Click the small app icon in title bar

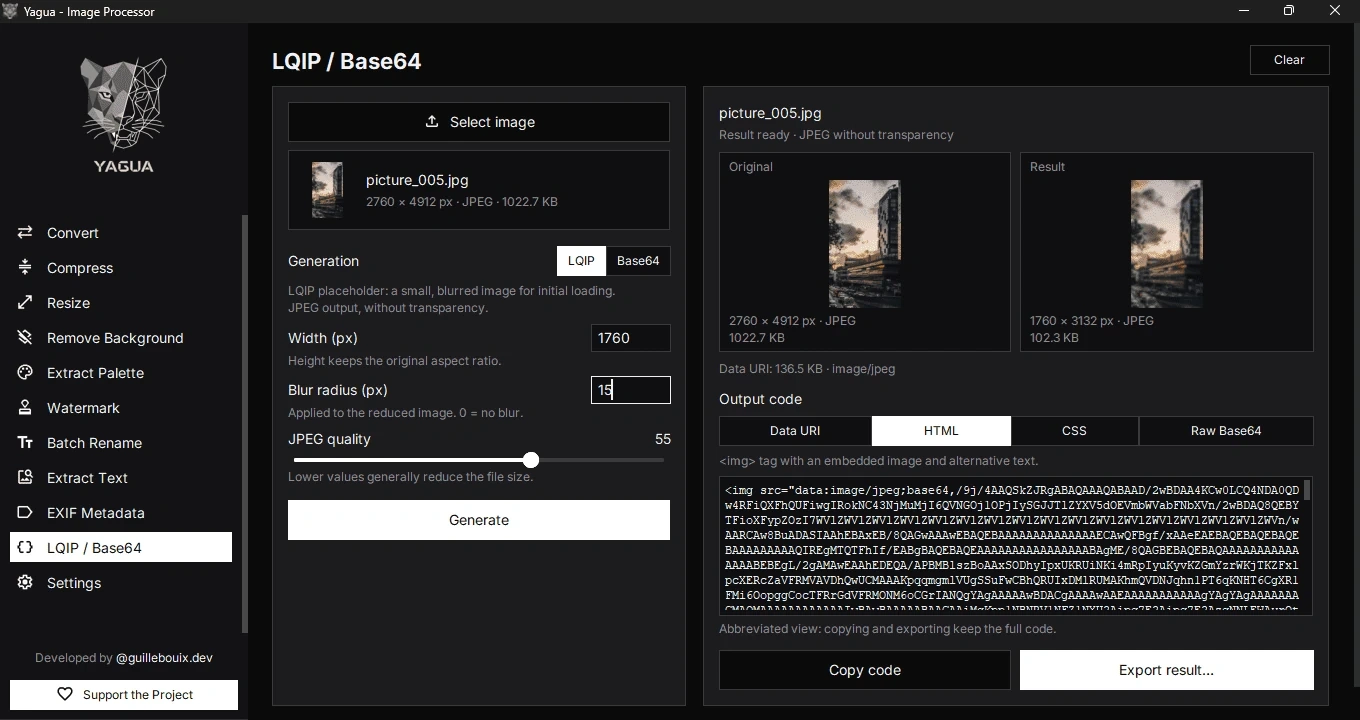click(11, 11)
